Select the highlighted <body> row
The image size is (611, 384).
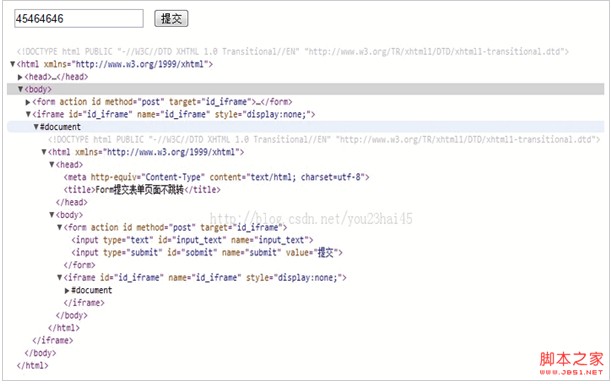click(x=306, y=89)
